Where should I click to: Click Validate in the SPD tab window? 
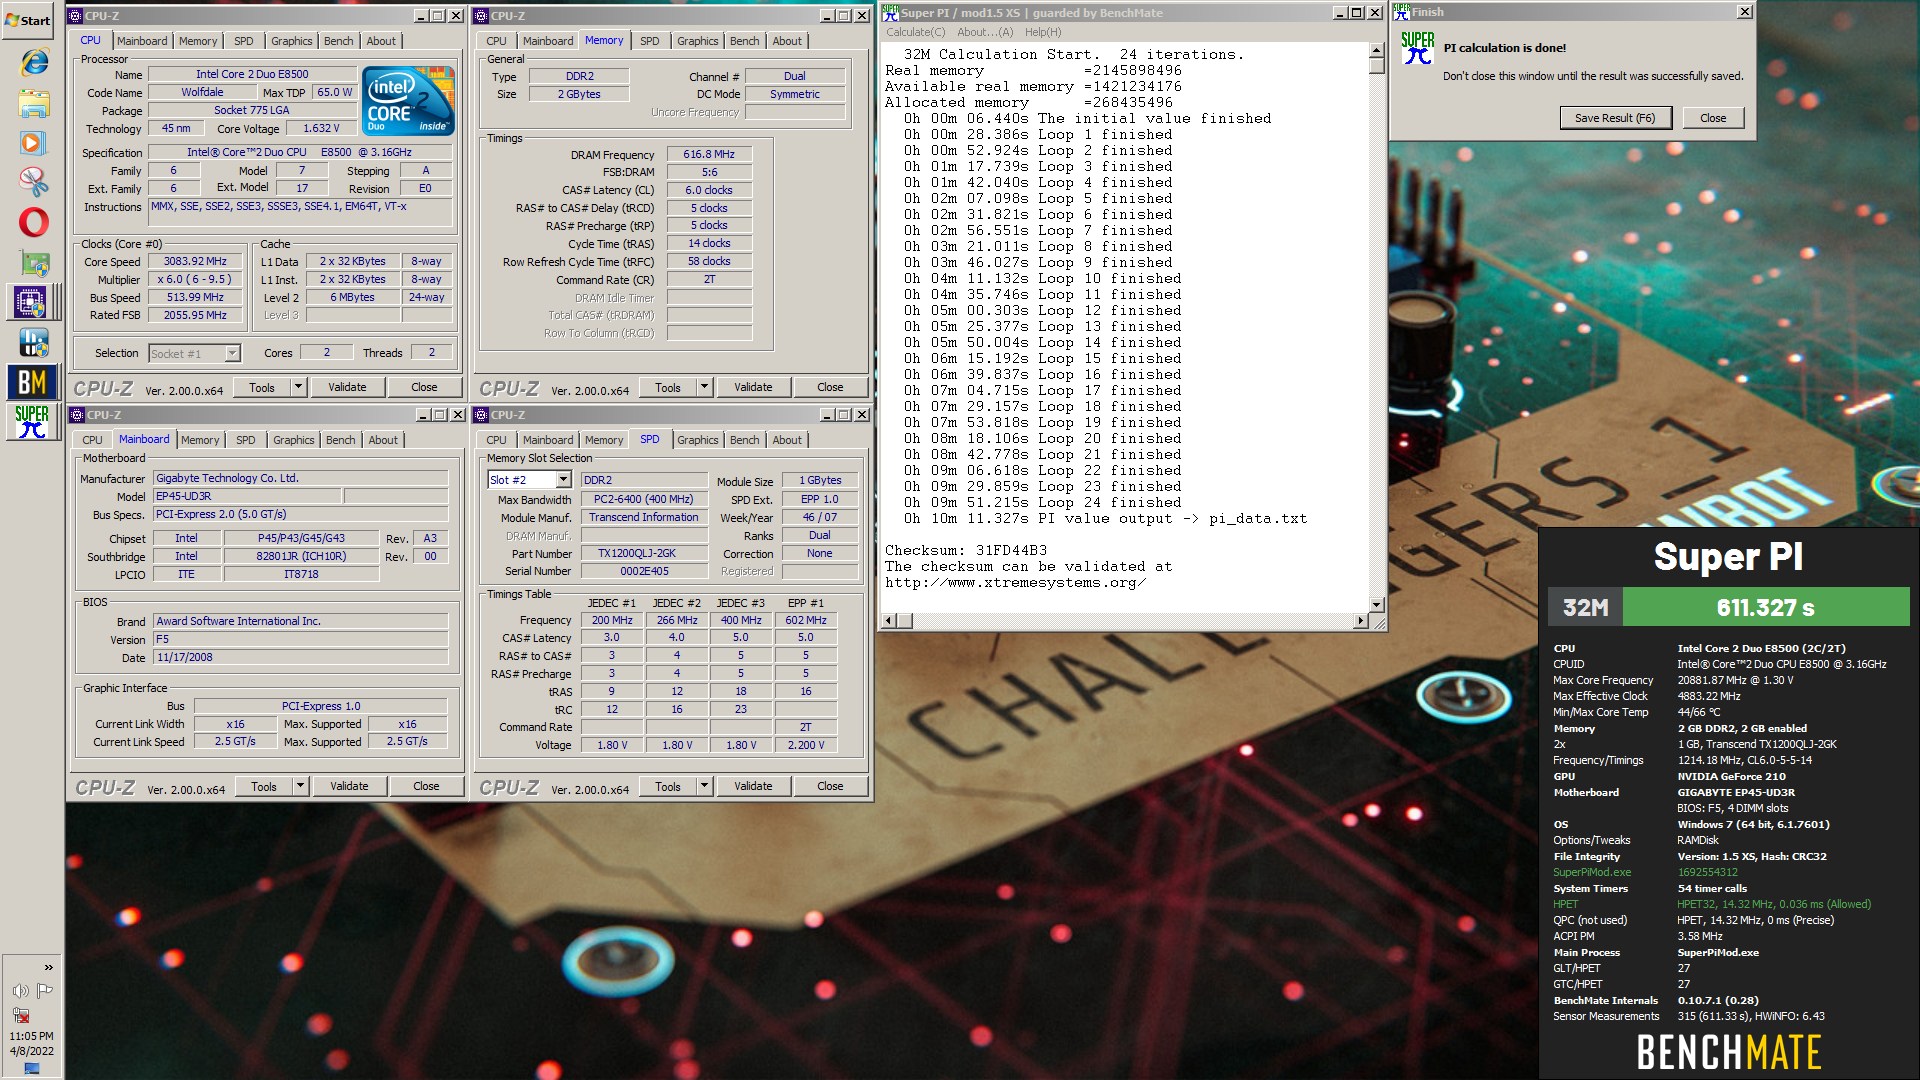click(x=753, y=786)
